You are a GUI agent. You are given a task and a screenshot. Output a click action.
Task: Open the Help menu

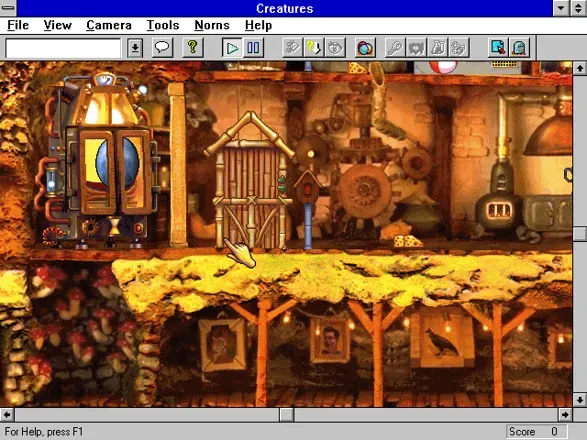coord(258,25)
